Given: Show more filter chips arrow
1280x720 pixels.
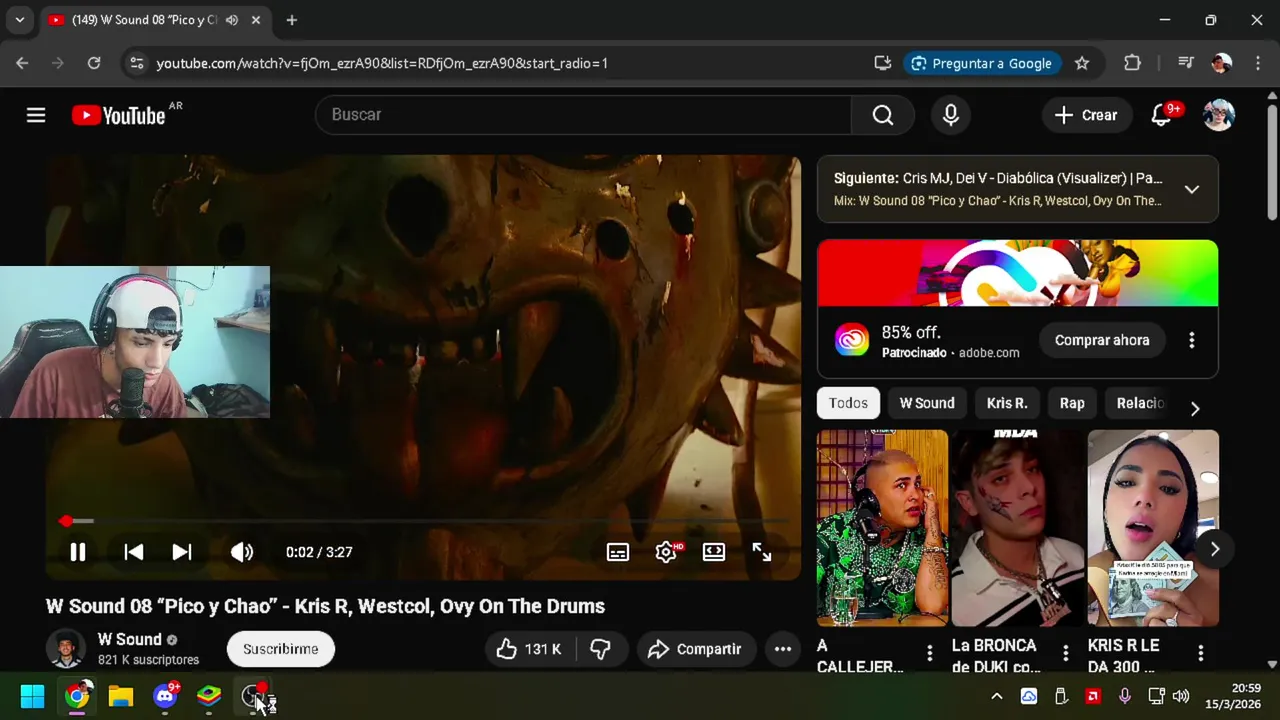Looking at the screenshot, I should pyautogui.click(x=1194, y=408).
